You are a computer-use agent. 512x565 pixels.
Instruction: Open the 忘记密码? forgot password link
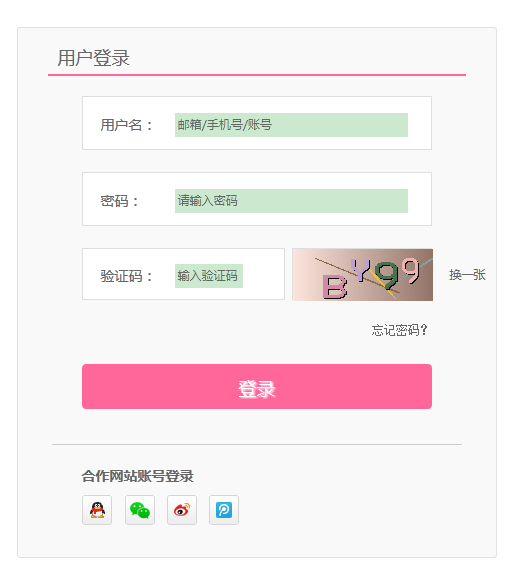point(399,330)
